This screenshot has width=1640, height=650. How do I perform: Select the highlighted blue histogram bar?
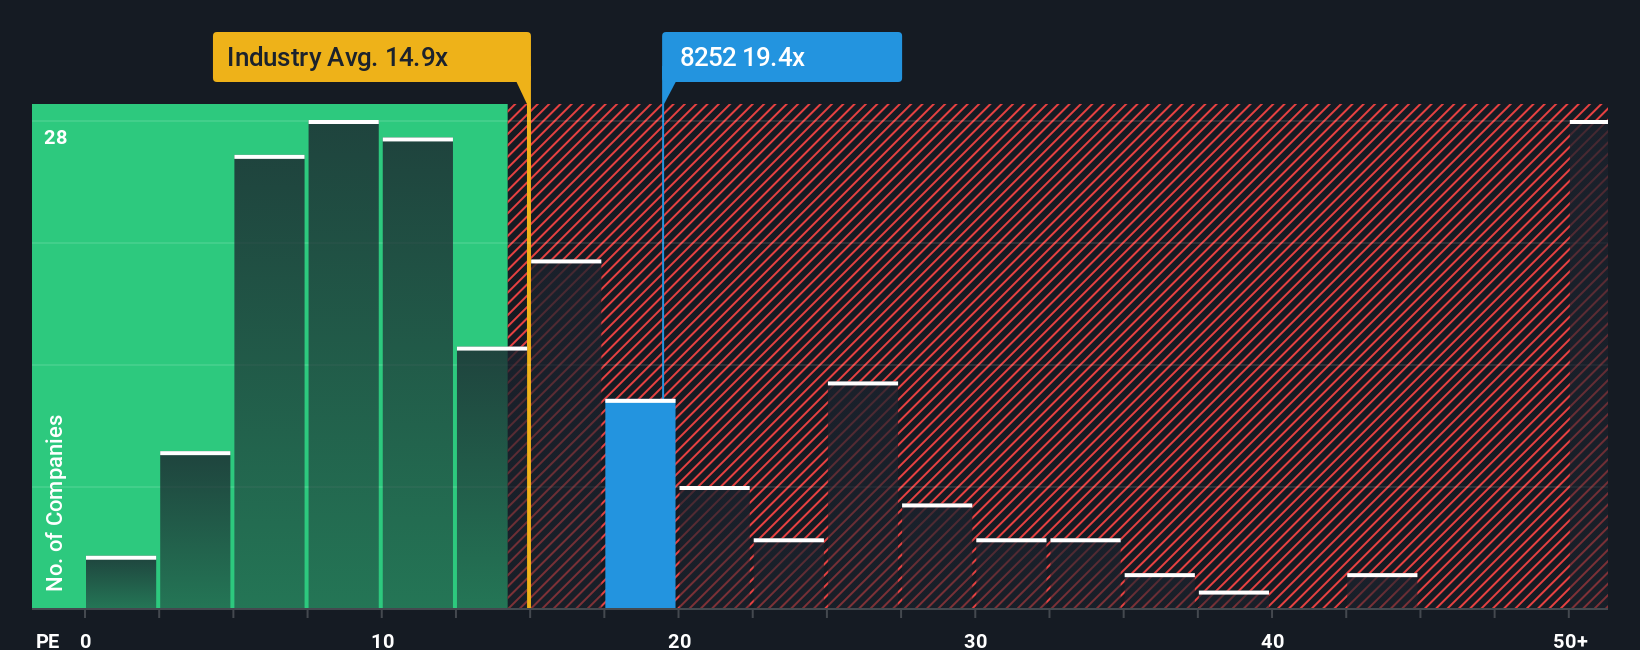point(640,504)
